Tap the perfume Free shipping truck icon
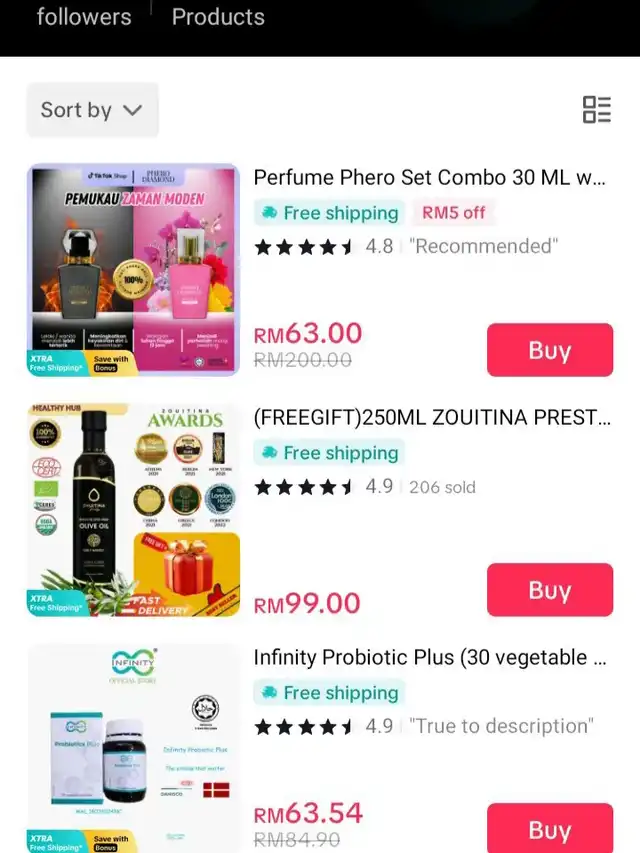 [269, 213]
